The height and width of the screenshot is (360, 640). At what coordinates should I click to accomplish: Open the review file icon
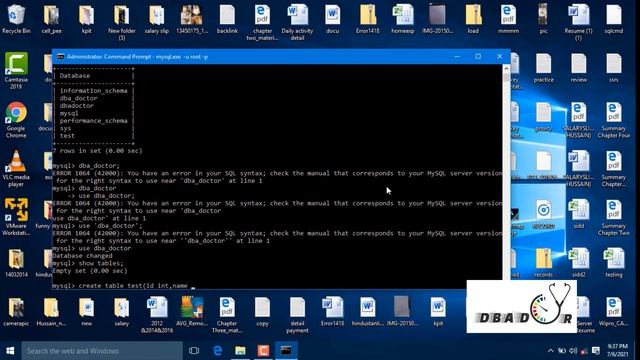click(579, 67)
